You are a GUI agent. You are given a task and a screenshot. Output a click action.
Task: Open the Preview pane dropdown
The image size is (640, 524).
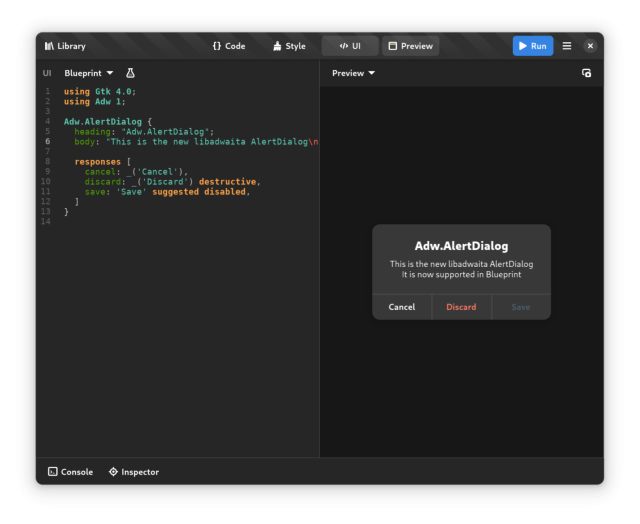tap(354, 73)
